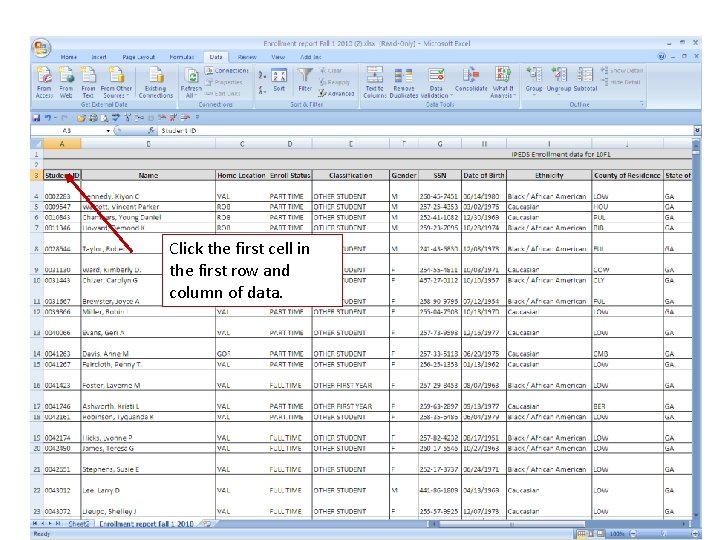Import data From Web
Screen dimensions: 720x540
tap(66, 83)
